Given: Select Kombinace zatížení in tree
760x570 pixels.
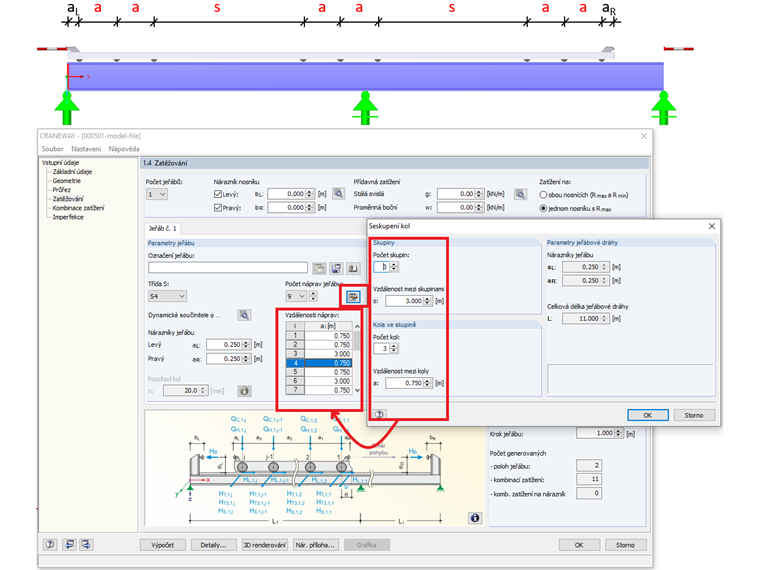Looking at the screenshot, I should click(78, 208).
